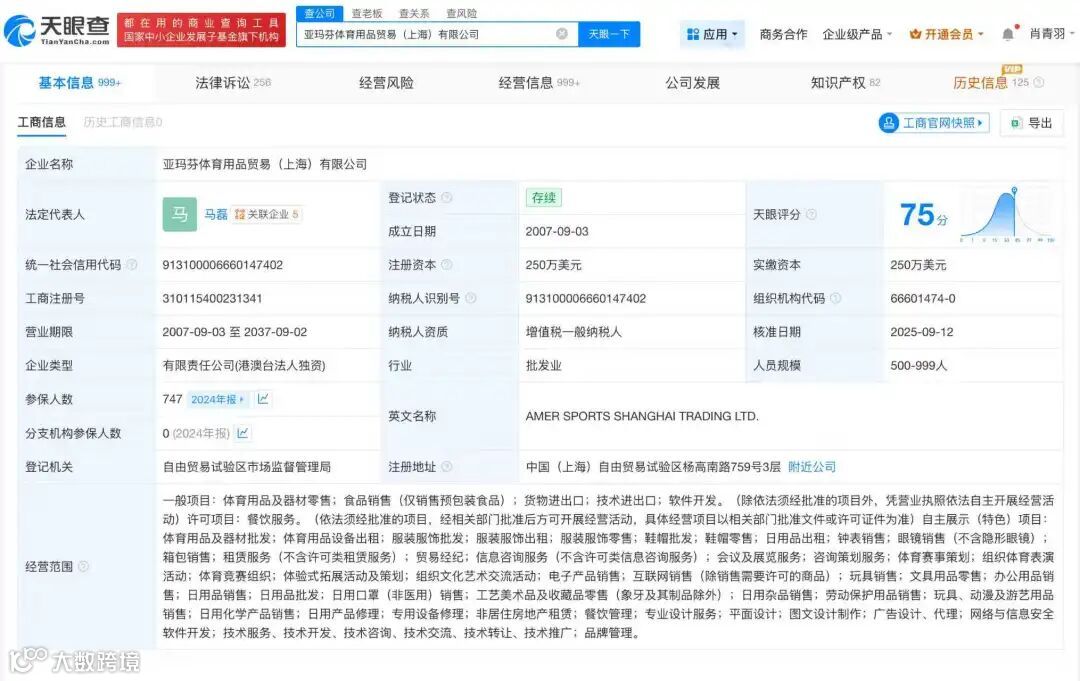1080x681 pixels.
Task: Switch to the 基本信息 tab
Action: tap(79, 83)
